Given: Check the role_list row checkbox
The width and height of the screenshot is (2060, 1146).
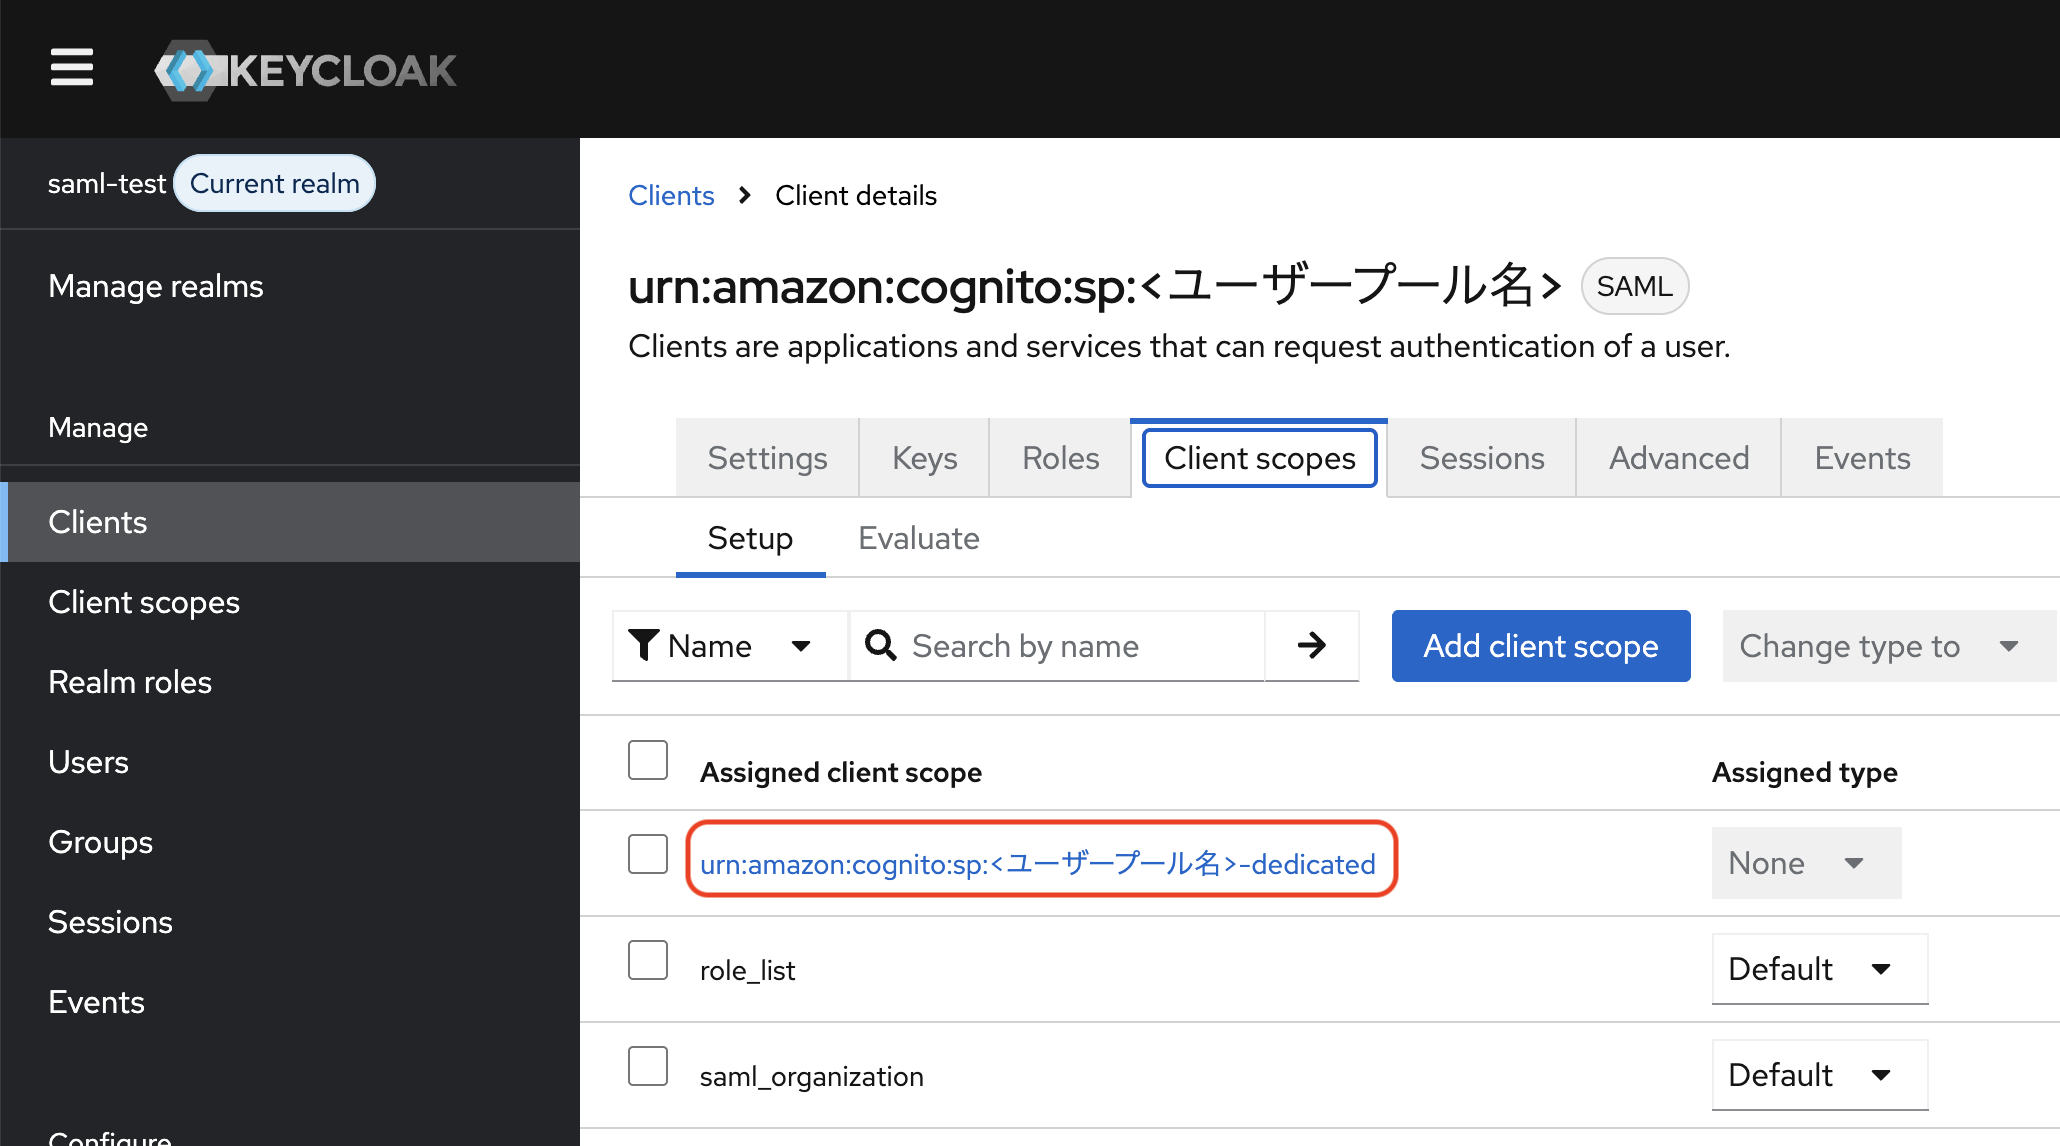Looking at the screenshot, I should (x=648, y=960).
